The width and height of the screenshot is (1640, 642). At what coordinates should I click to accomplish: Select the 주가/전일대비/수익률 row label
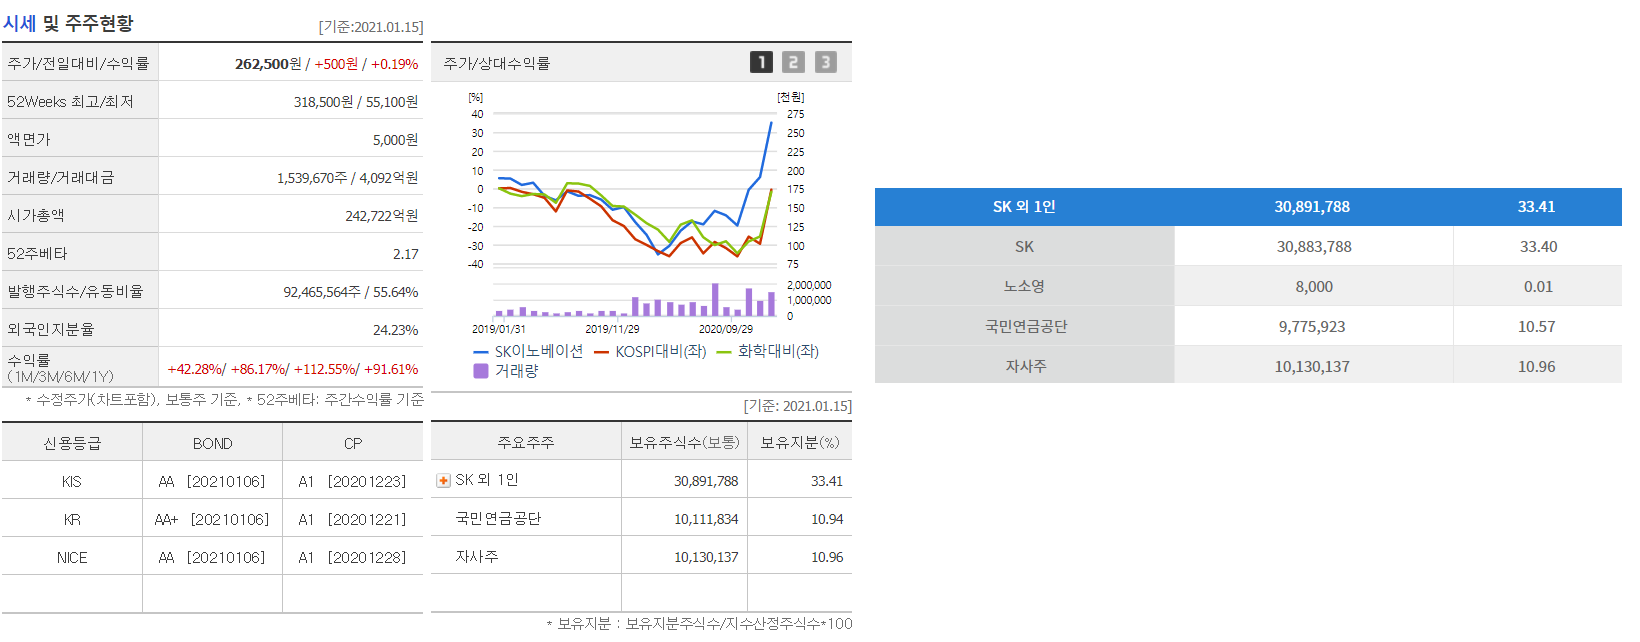pyautogui.click(x=78, y=63)
